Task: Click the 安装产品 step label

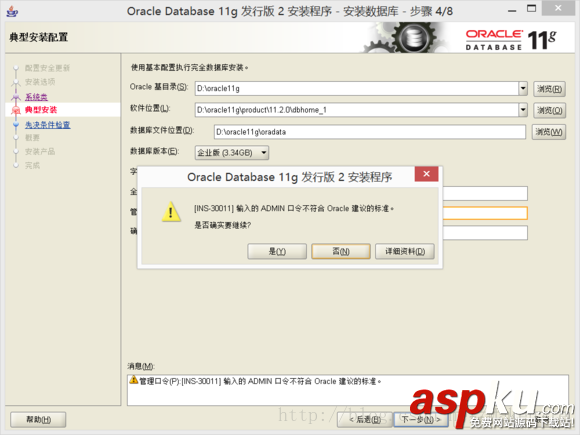Action: click(40, 151)
